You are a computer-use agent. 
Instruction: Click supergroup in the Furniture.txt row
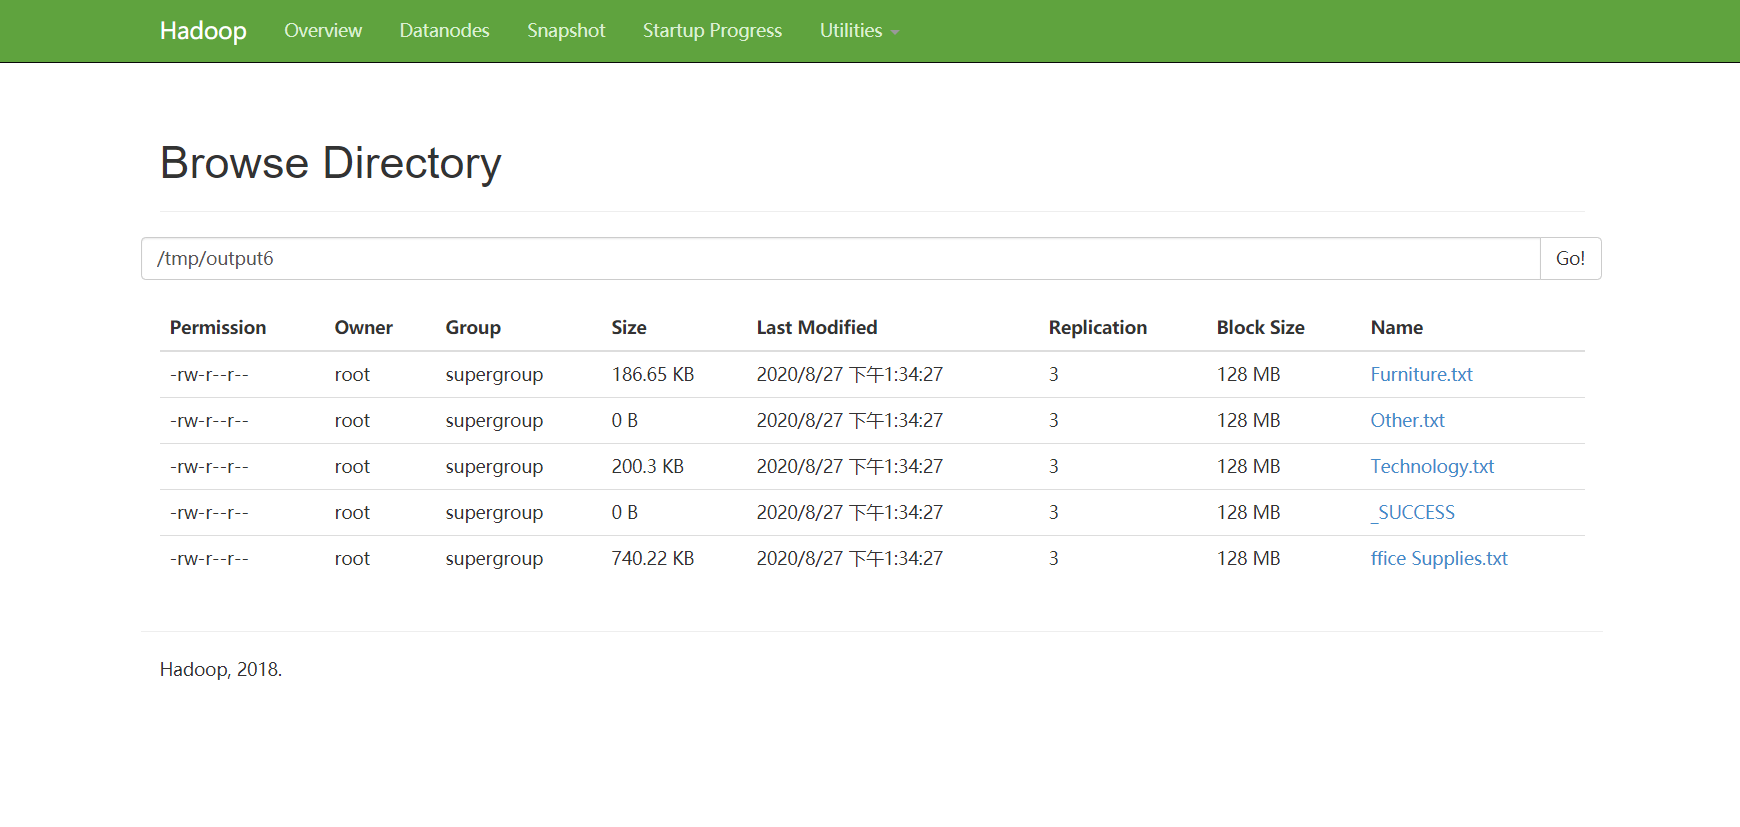click(494, 375)
